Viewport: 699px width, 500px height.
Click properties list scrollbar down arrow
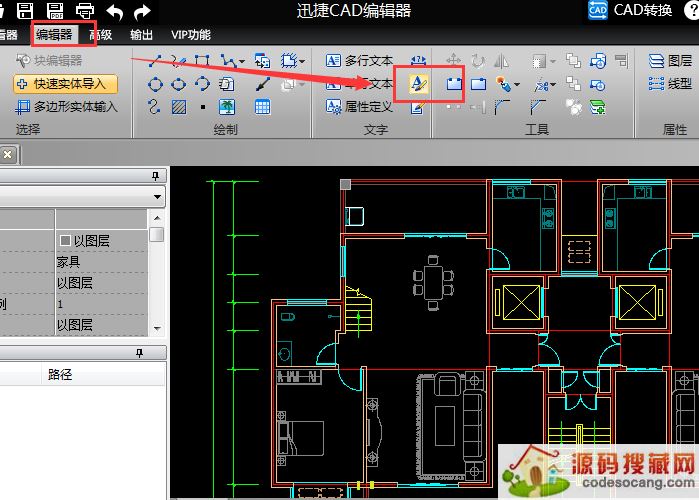[157, 328]
